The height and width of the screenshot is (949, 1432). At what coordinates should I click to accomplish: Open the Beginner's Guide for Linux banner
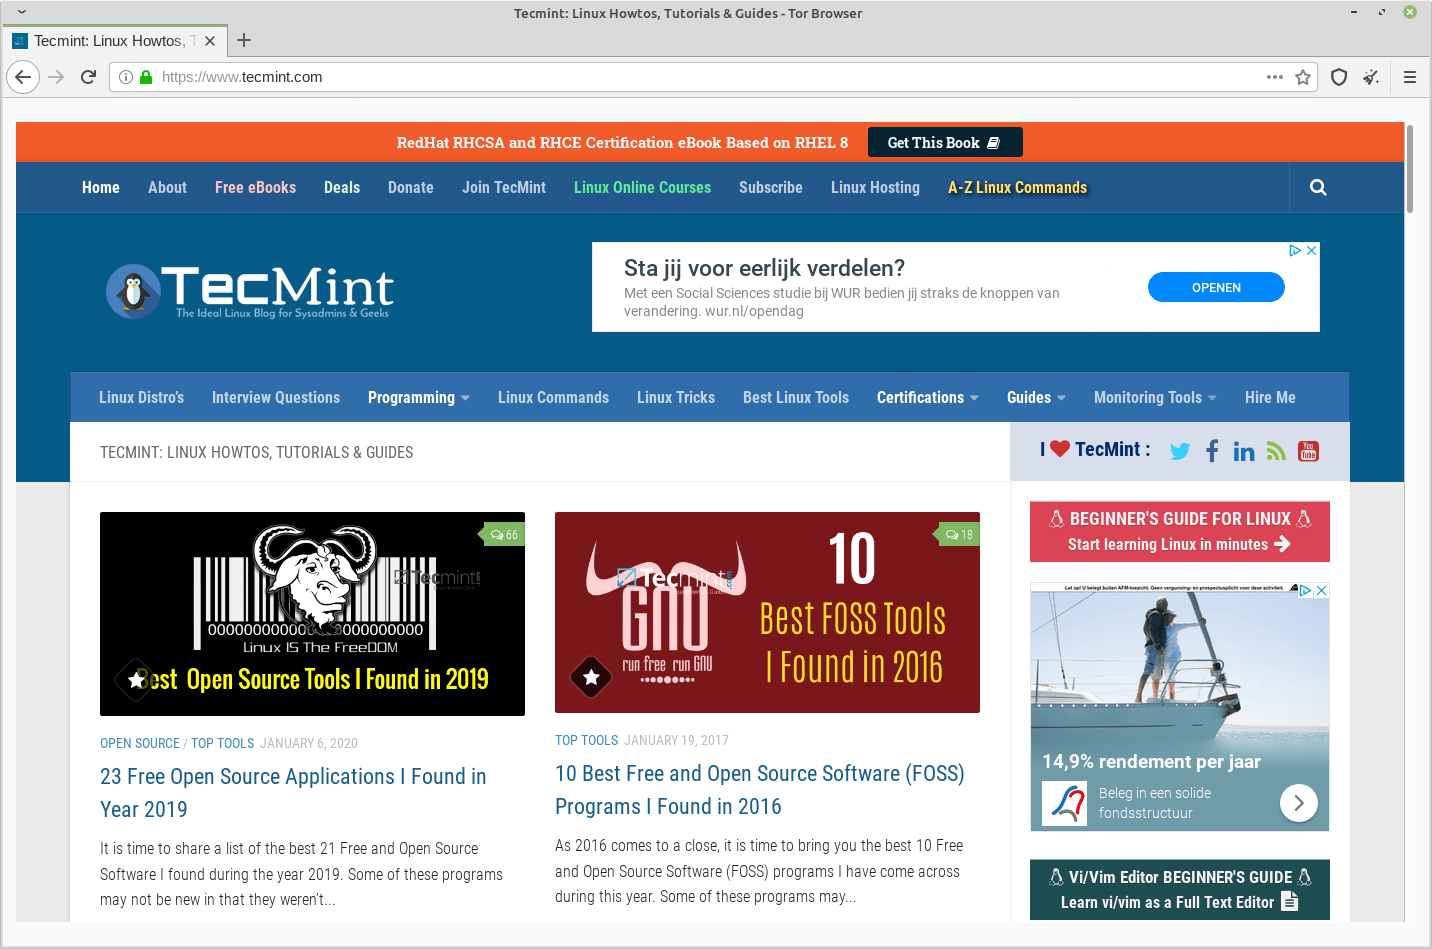point(1180,532)
